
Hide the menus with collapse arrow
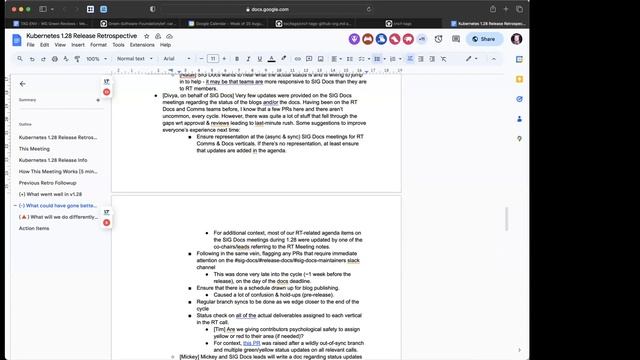493,59
